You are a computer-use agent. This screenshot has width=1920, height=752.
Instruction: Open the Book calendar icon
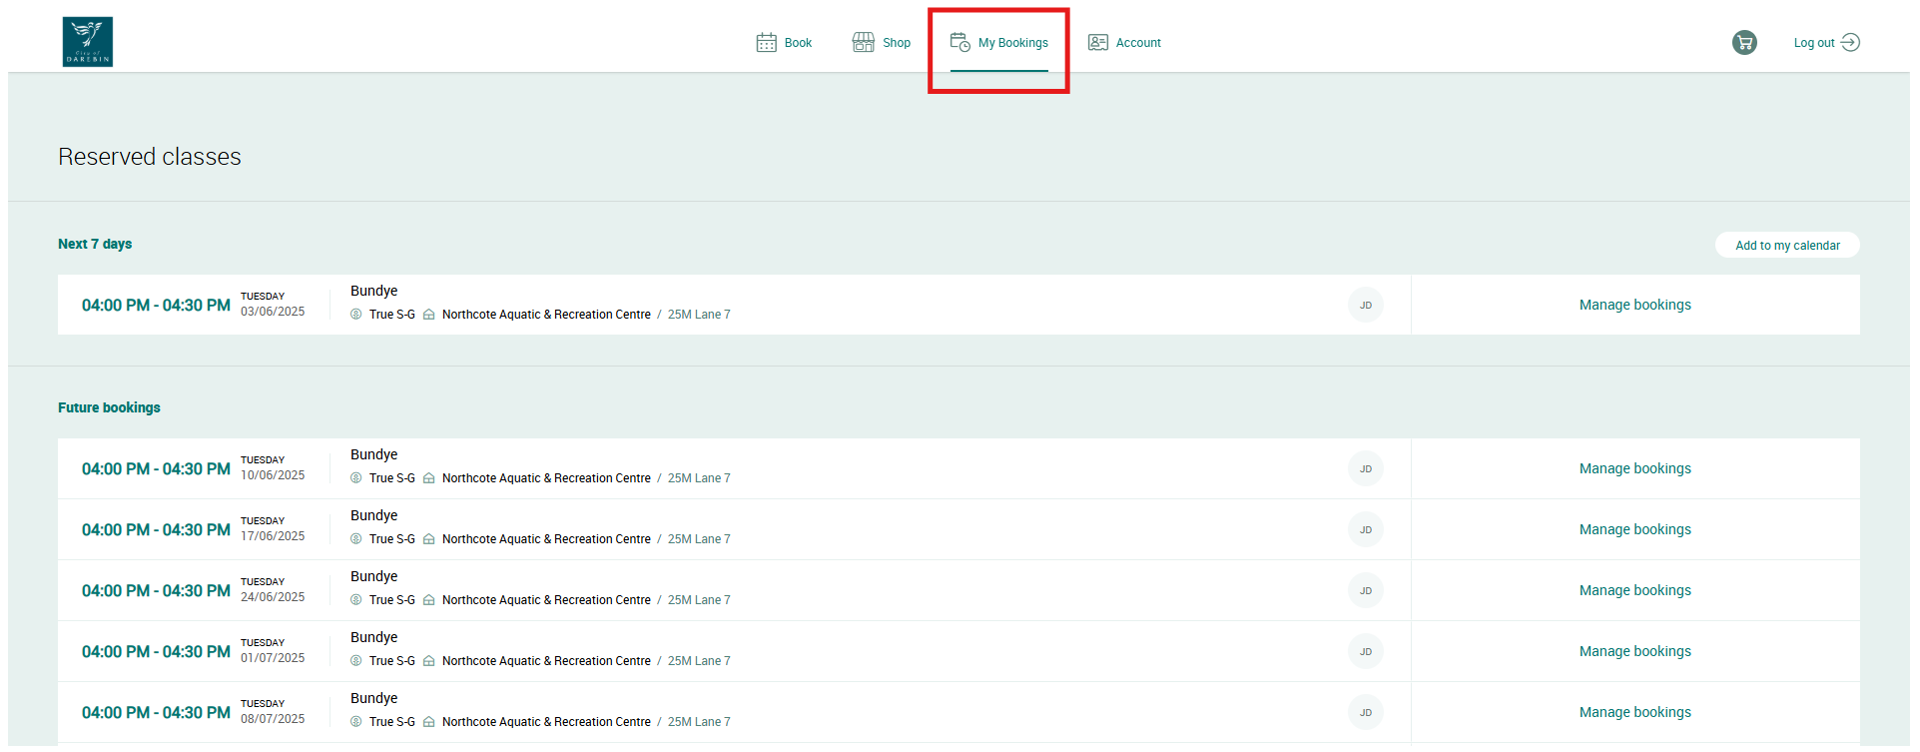[x=766, y=42]
